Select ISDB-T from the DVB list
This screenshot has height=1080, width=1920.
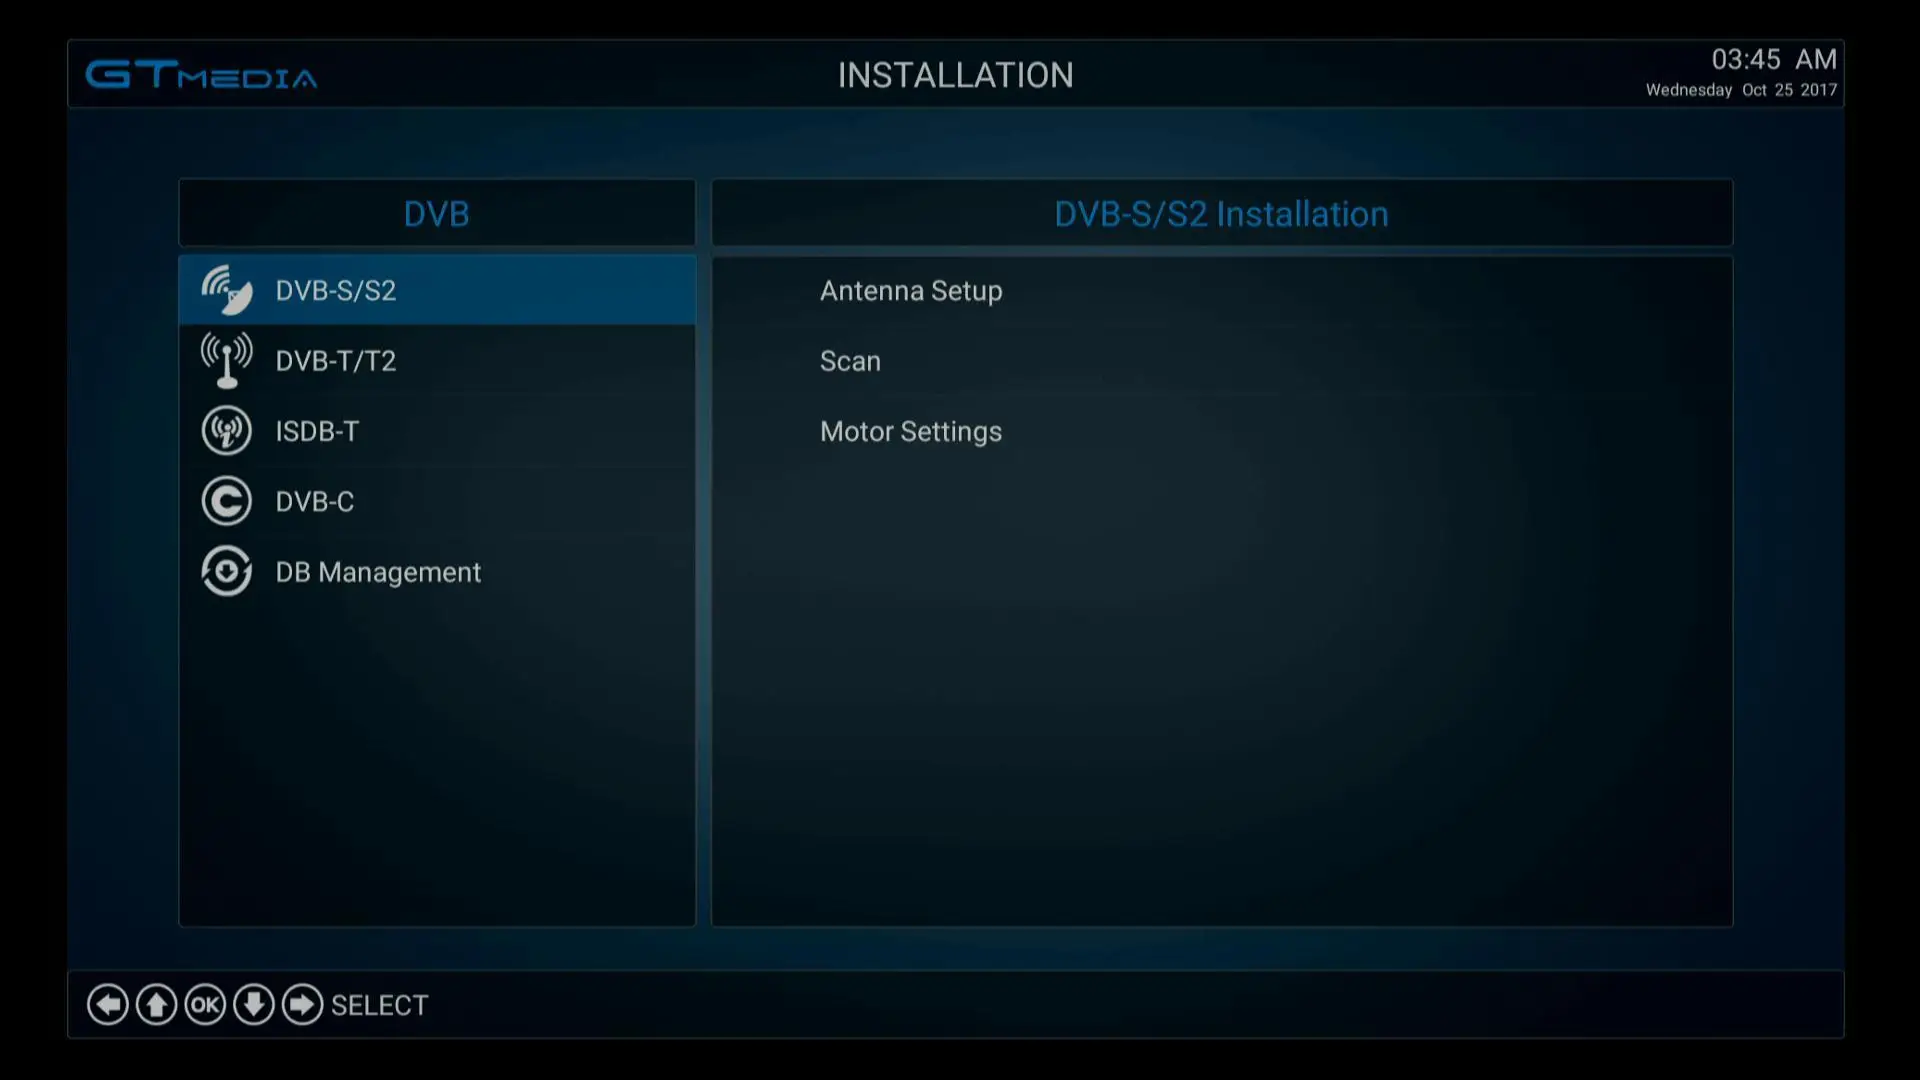point(436,430)
